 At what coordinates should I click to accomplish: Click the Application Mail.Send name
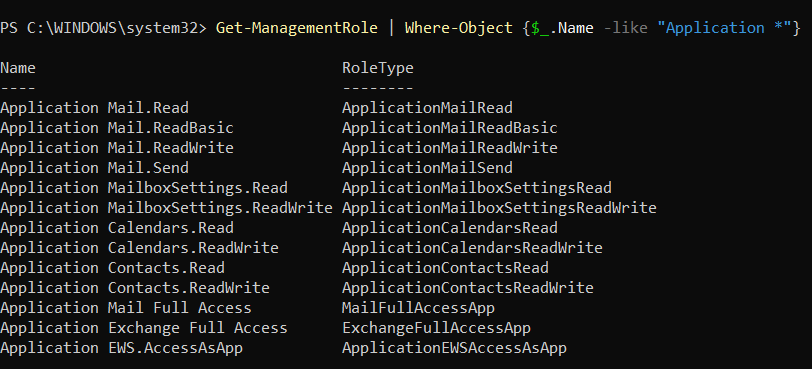click(x=94, y=168)
